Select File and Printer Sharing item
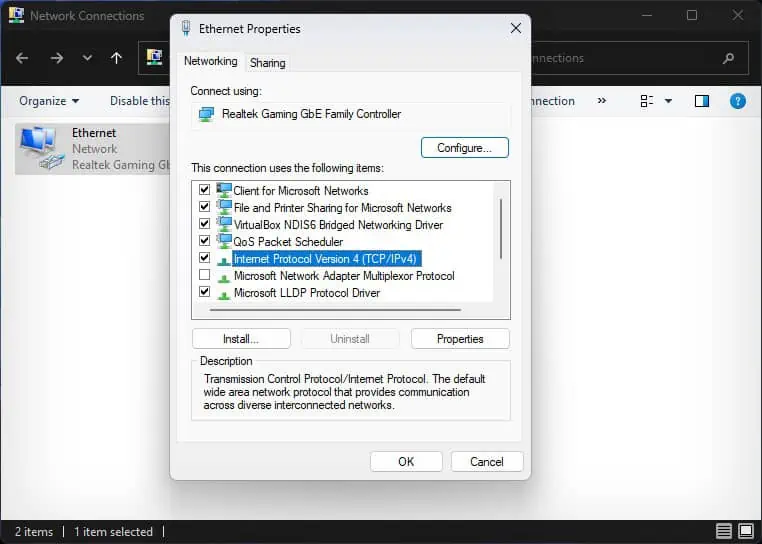This screenshot has width=762, height=544. tap(343, 208)
